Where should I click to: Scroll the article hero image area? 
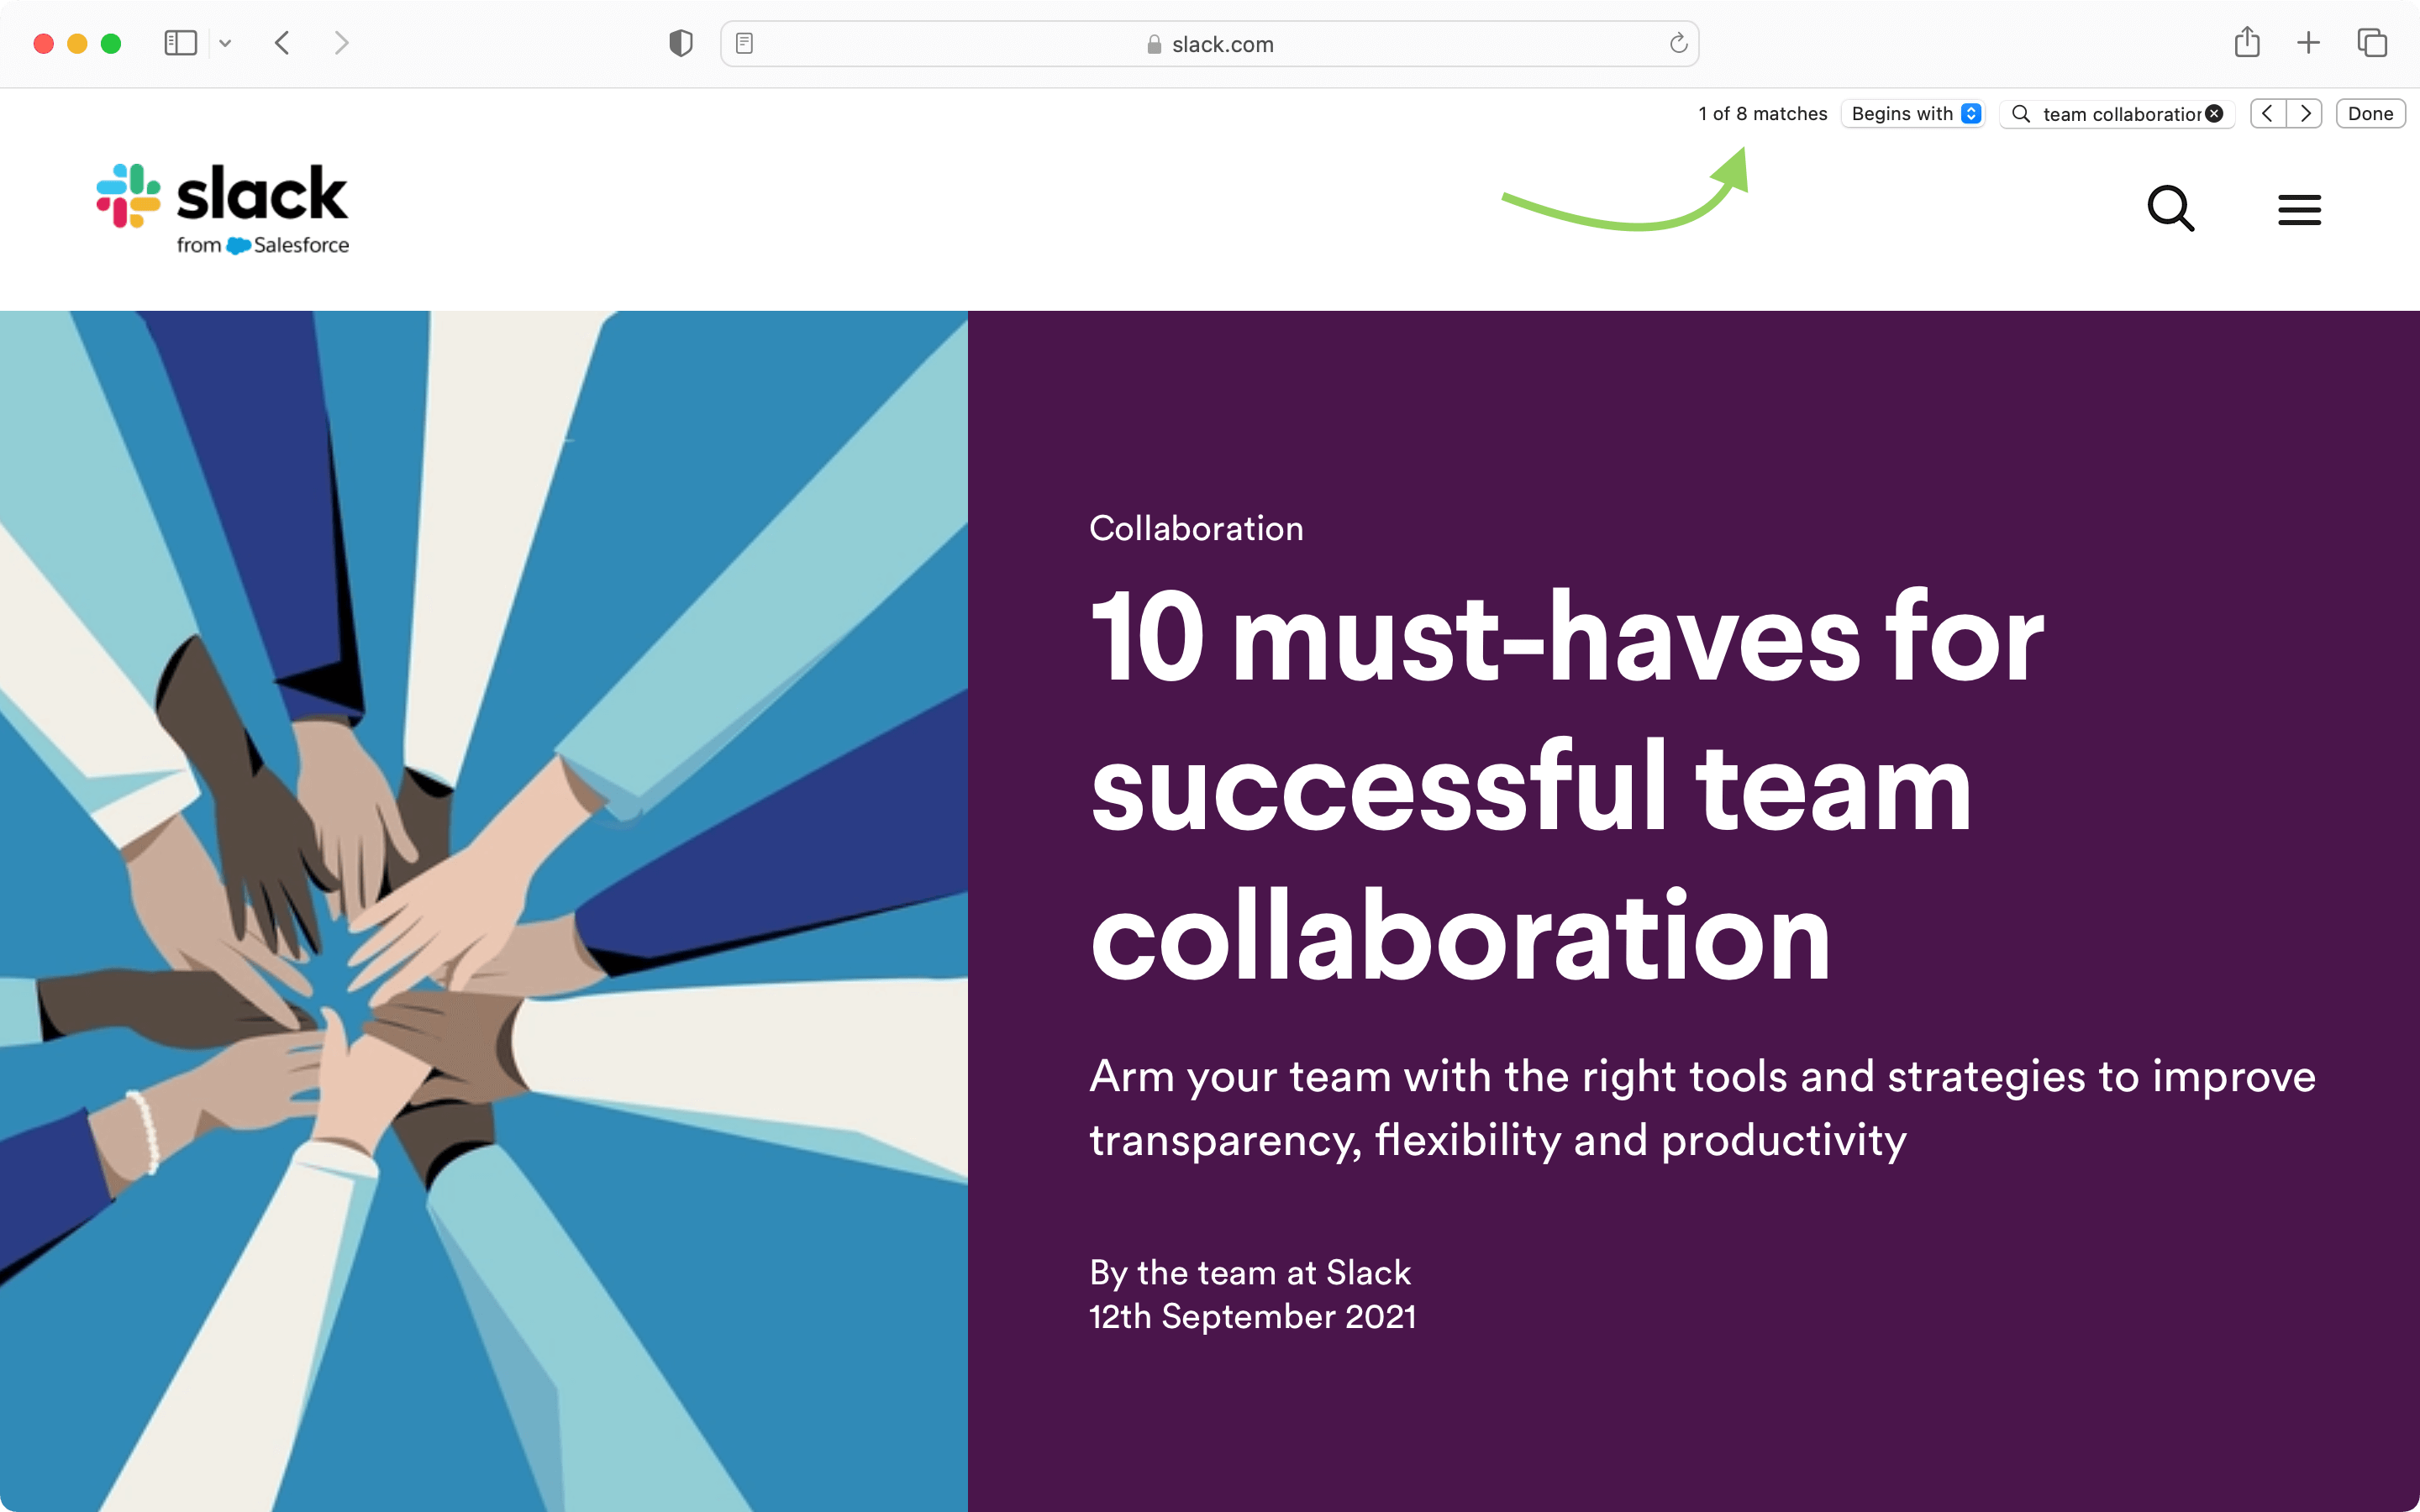(484, 911)
